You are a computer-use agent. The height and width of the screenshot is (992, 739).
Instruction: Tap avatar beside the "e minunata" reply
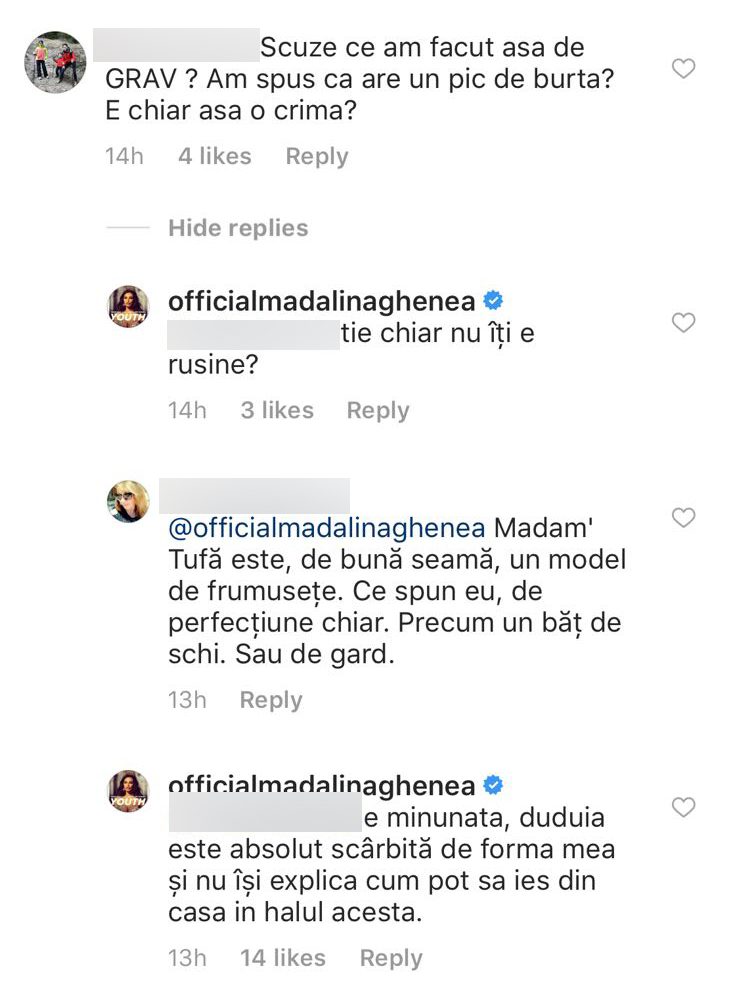click(128, 790)
